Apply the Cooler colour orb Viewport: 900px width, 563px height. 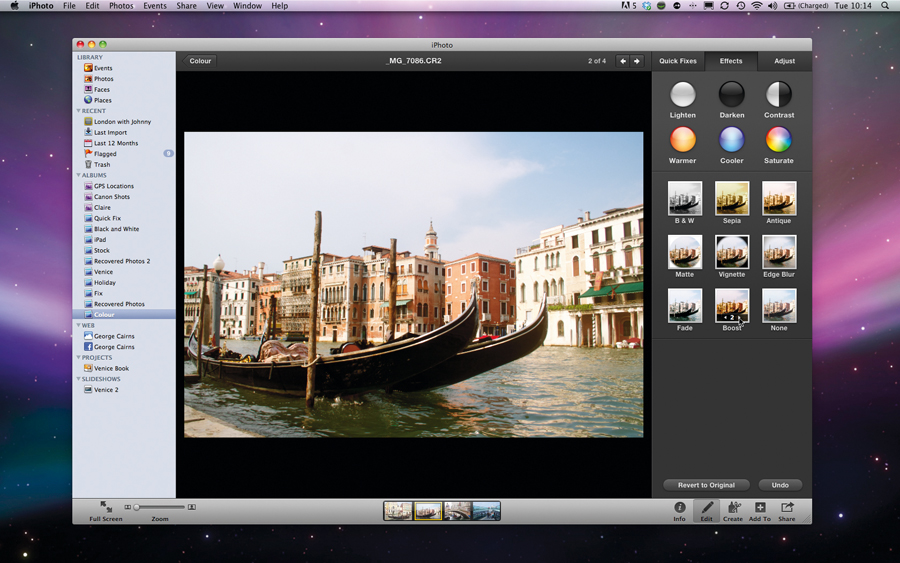pyautogui.click(x=732, y=139)
